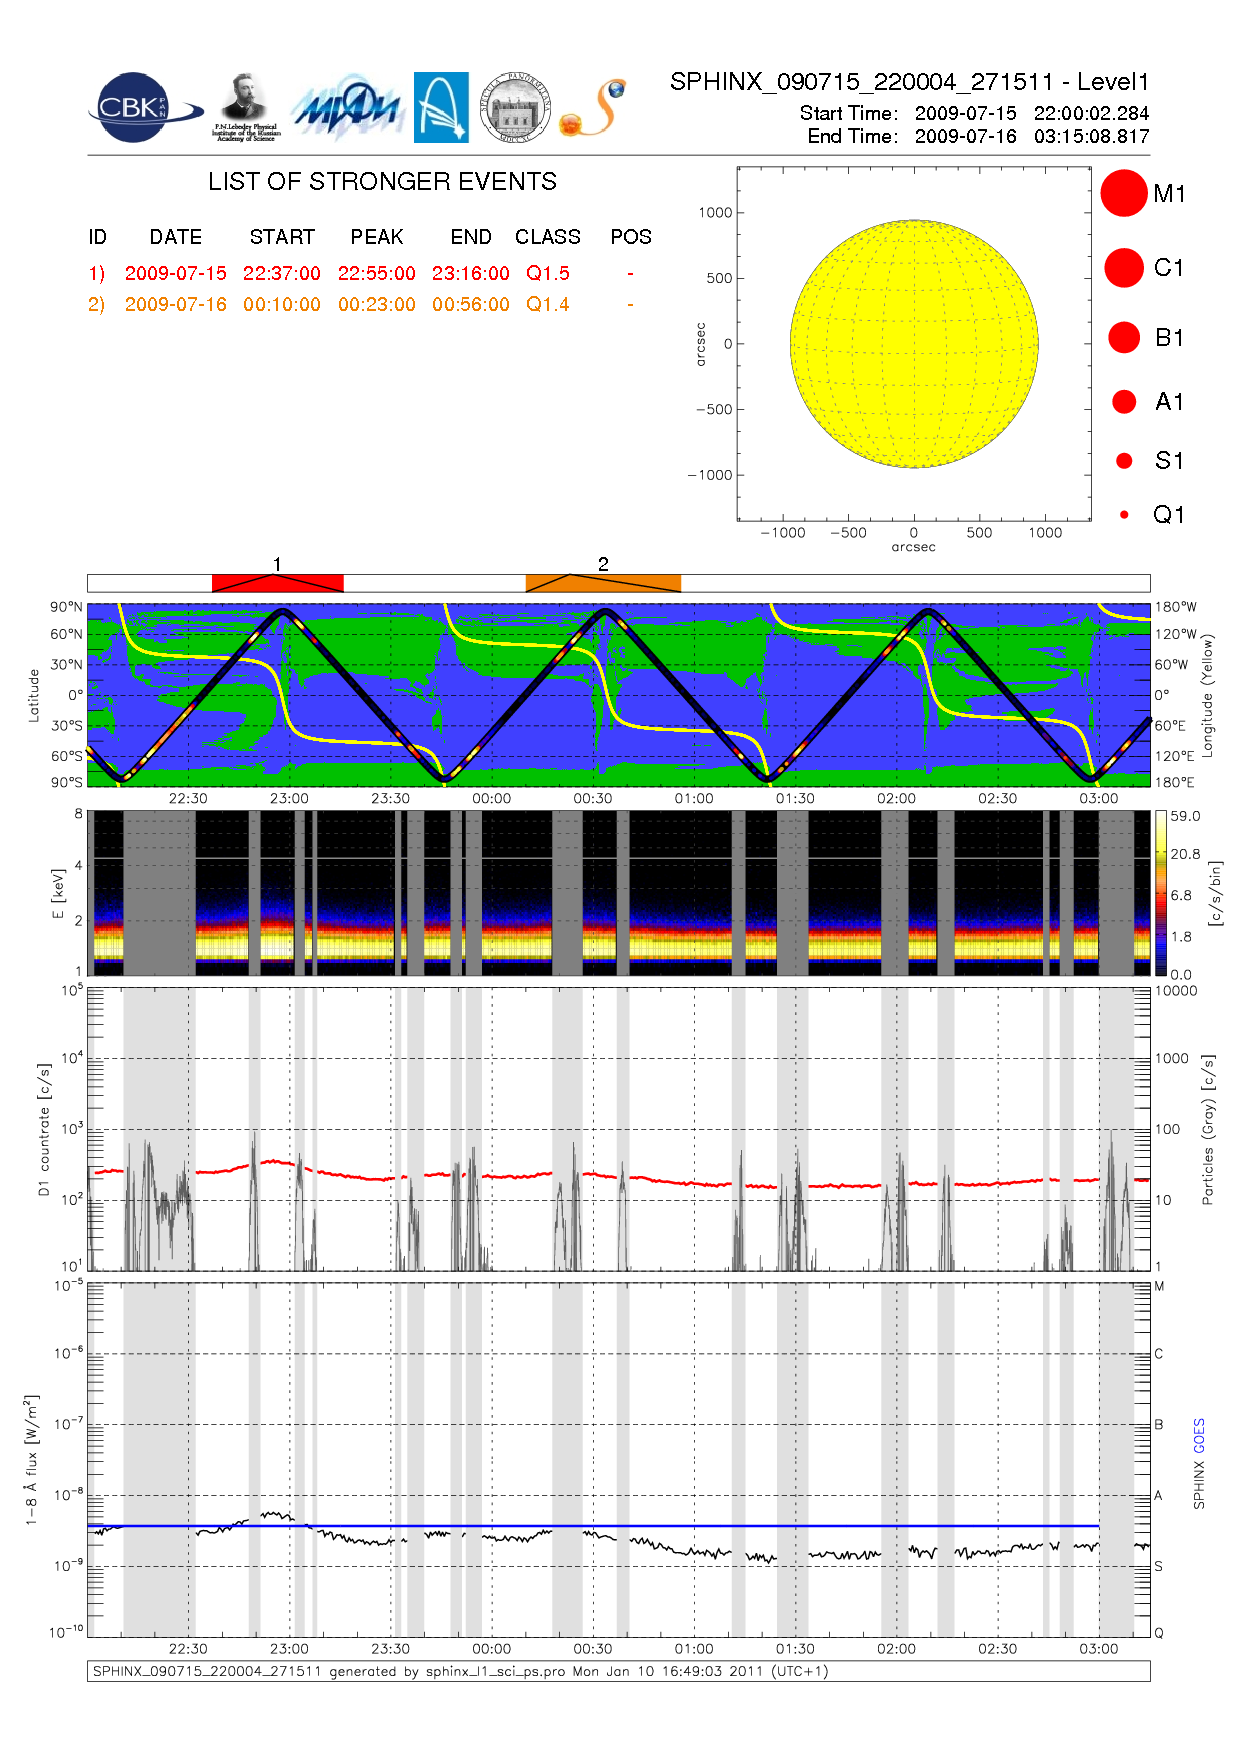Click the footer generation info box

[x=618, y=1671]
